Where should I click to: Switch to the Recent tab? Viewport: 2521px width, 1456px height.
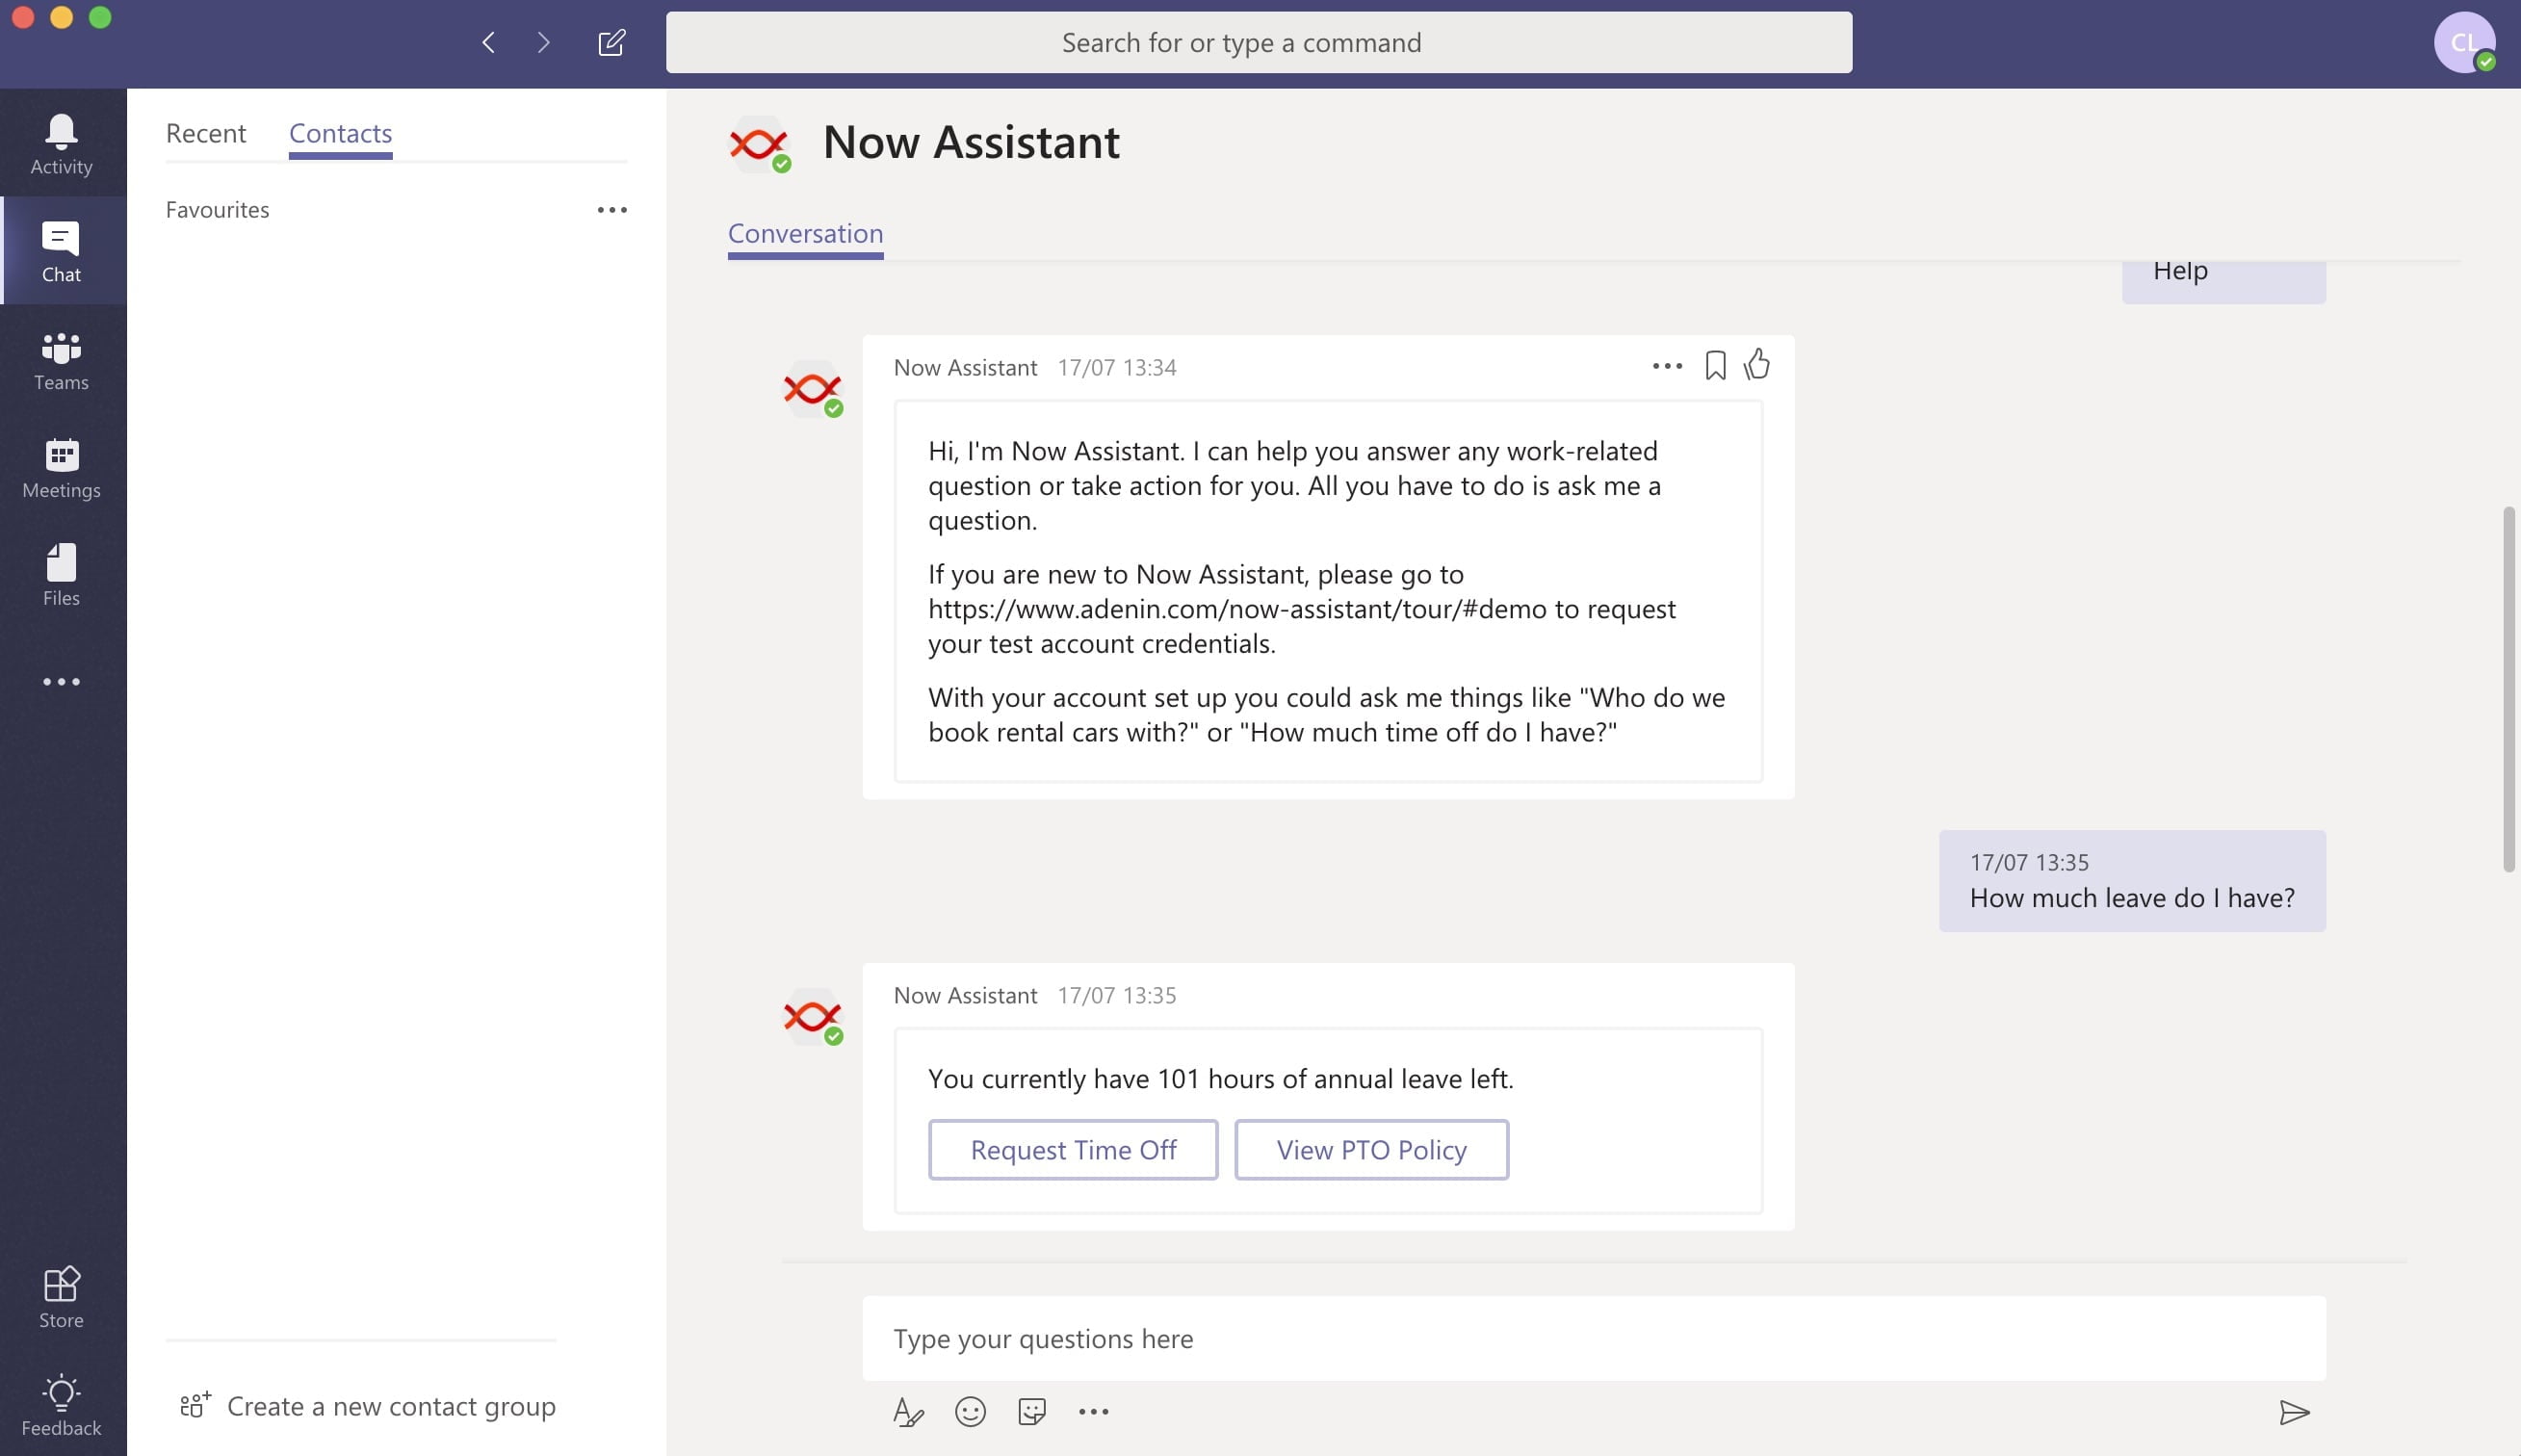pos(206,133)
